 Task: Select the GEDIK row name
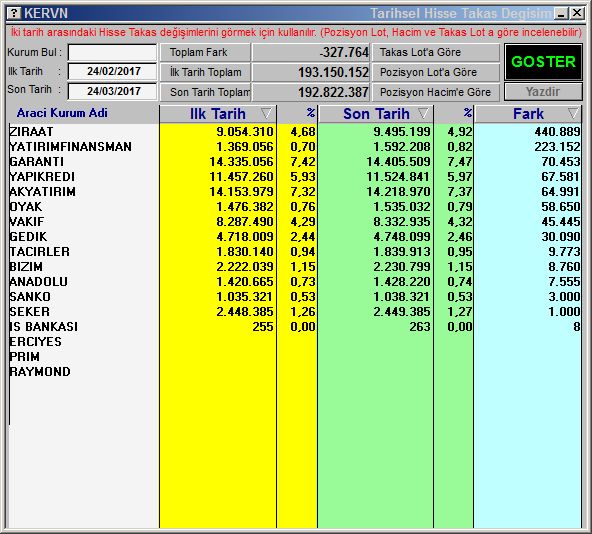(28, 237)
